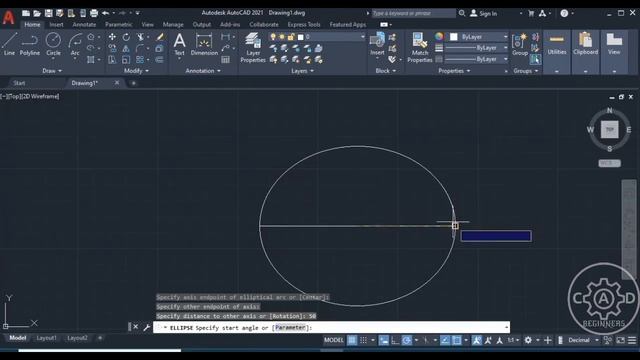Select the Dimension tool
Image resolution: width=640 pixels, height=360 pixels.
[x=204, y=44]
